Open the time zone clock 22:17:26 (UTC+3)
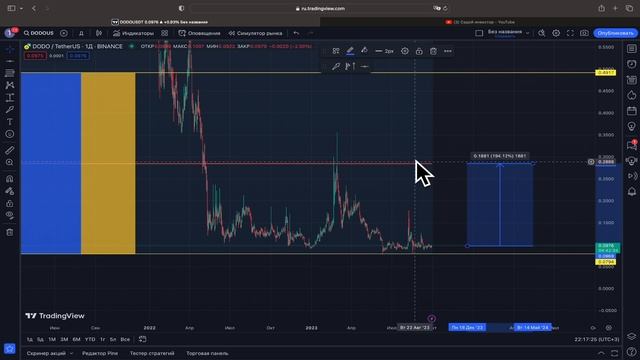This screenshot has height=360, width=640. pyautogui.click(x=597, y=339)
